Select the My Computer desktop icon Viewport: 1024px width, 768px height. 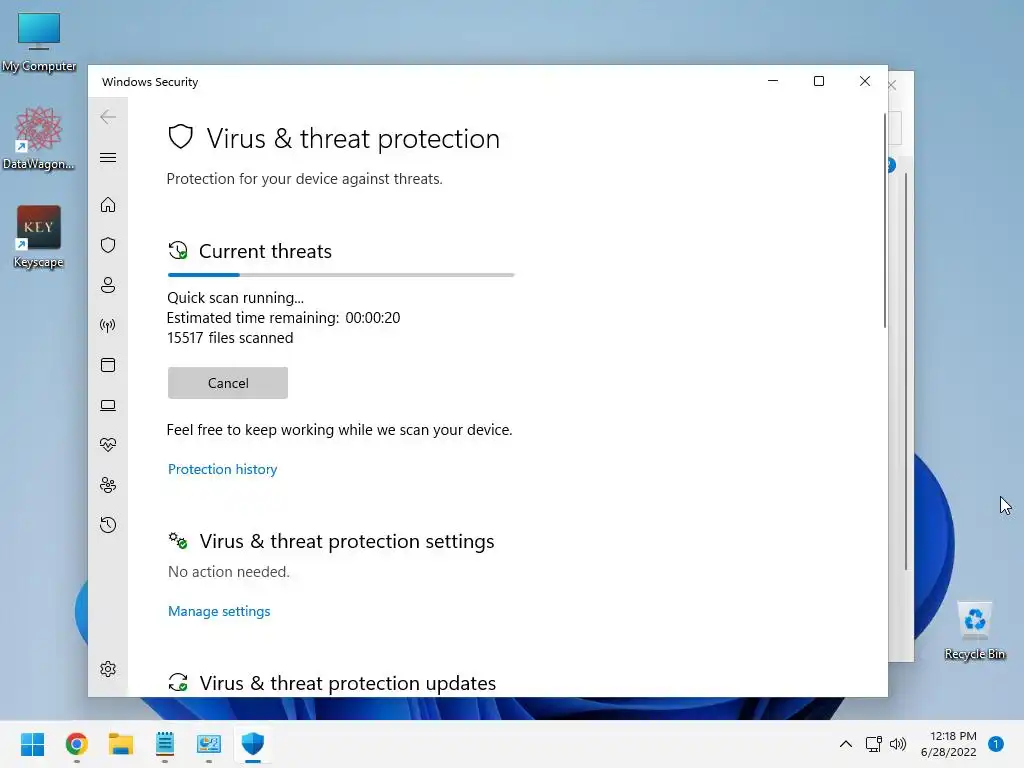click(x=39, y=42)
